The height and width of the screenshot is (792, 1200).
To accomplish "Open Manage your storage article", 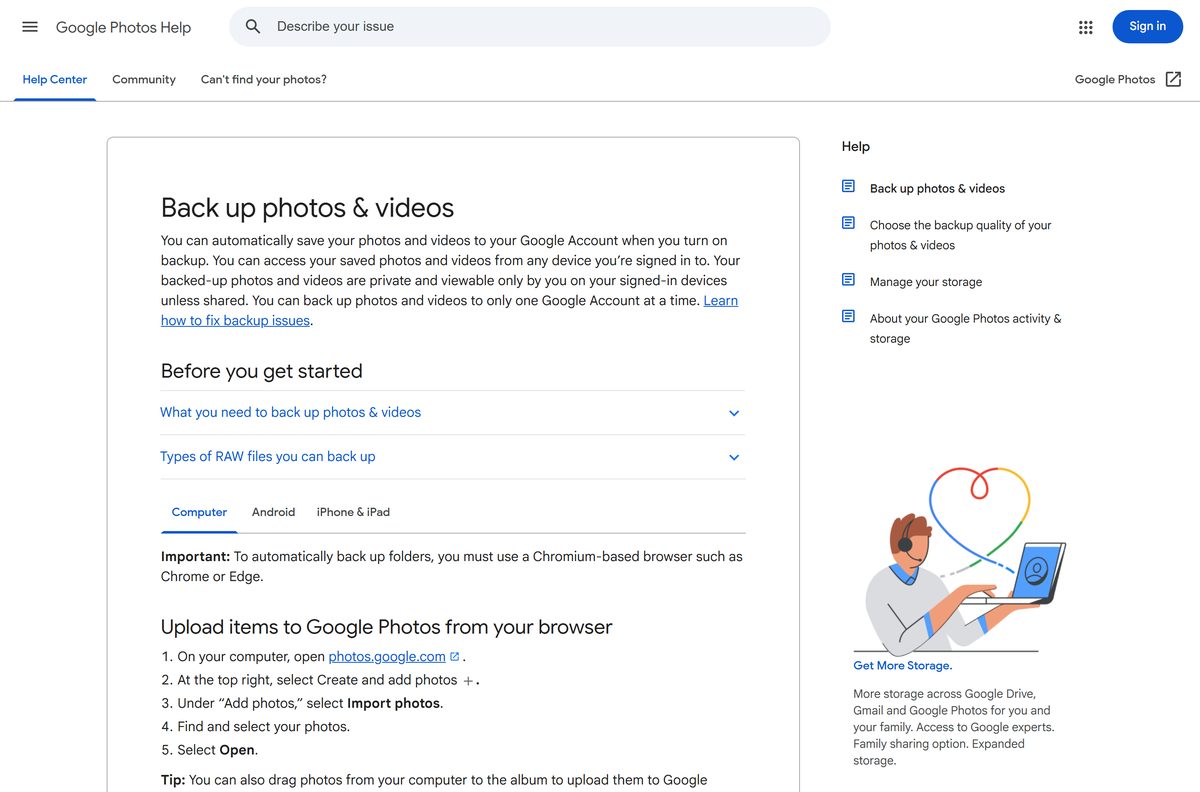I will 926,282.
